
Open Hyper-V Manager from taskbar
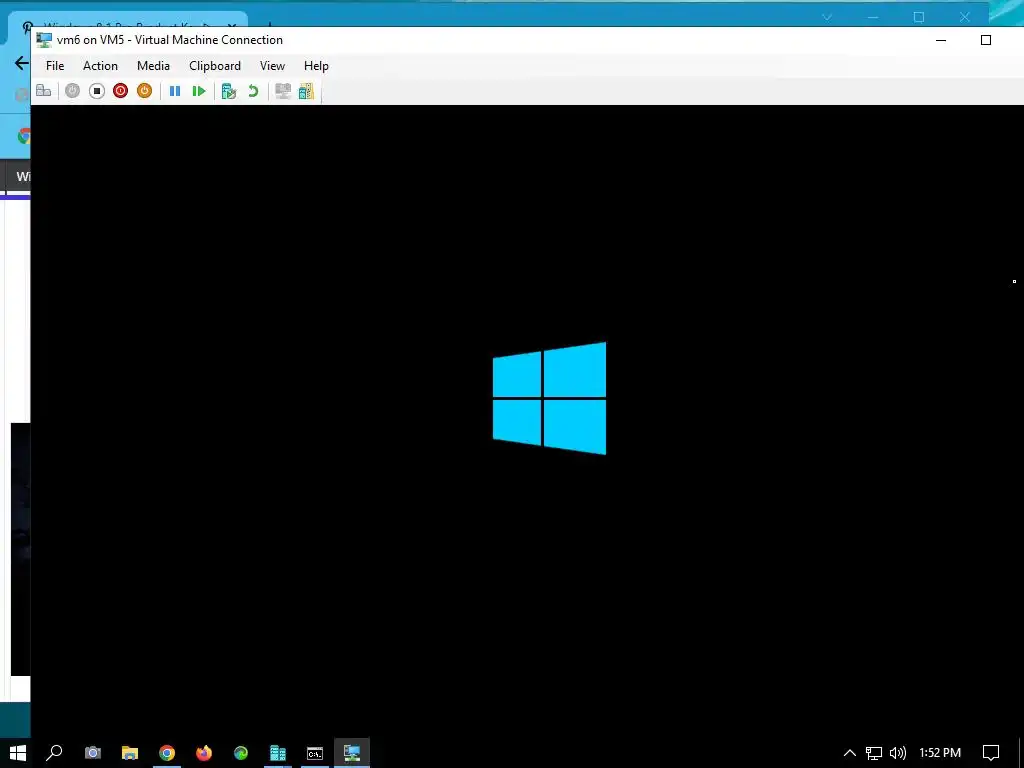pos(278,753)
